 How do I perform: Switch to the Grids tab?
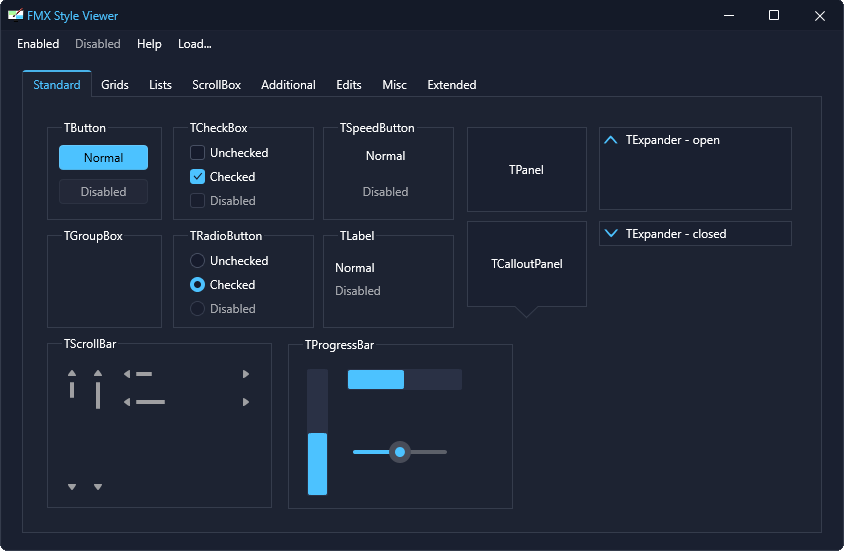(x=115, y=85)
